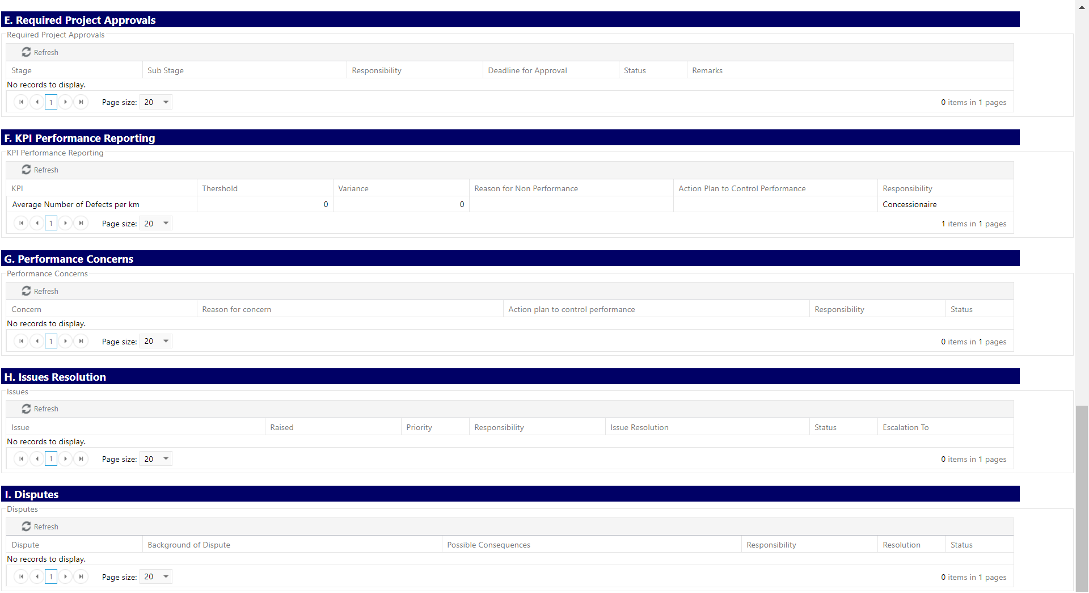Go to last page in Issues Resolution
This screenshot has height=593, width=1089.
click(x=81, y=458)
